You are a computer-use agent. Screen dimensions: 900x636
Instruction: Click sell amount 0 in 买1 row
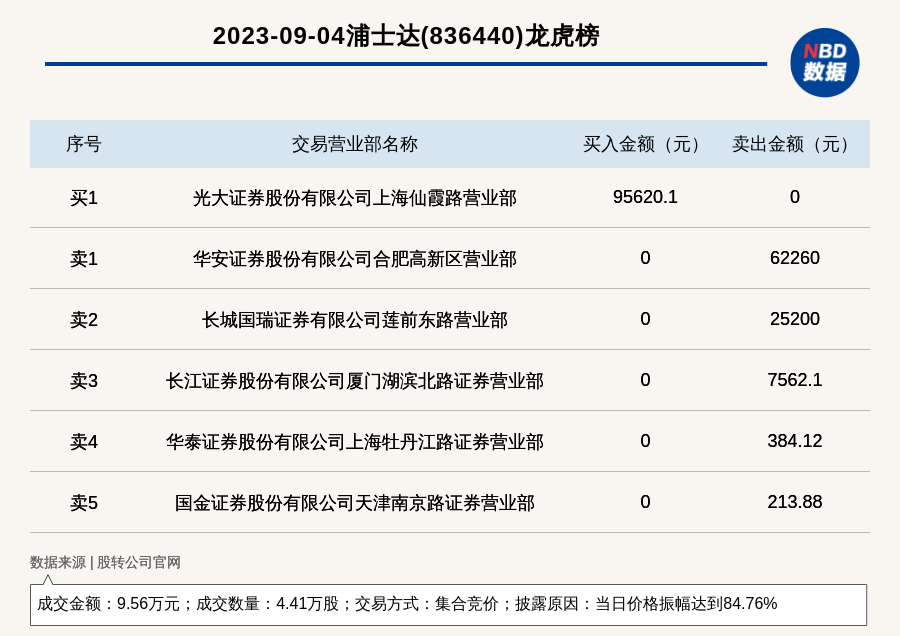click(794, 197)
